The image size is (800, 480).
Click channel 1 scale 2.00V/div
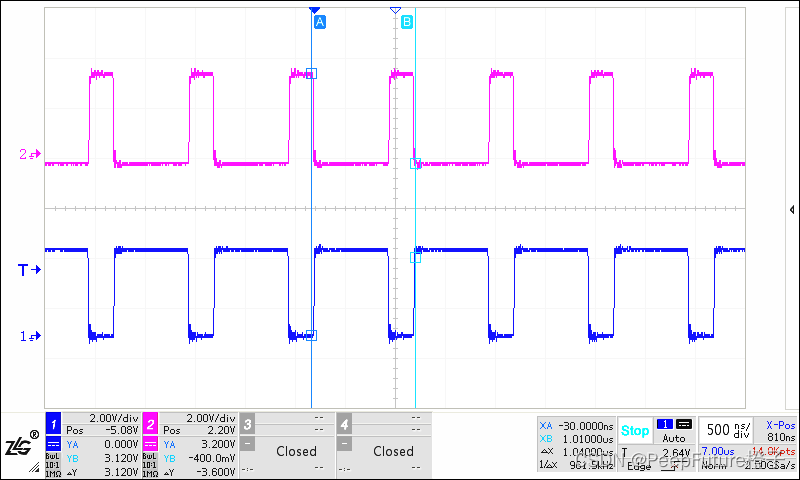pos(114,418)
